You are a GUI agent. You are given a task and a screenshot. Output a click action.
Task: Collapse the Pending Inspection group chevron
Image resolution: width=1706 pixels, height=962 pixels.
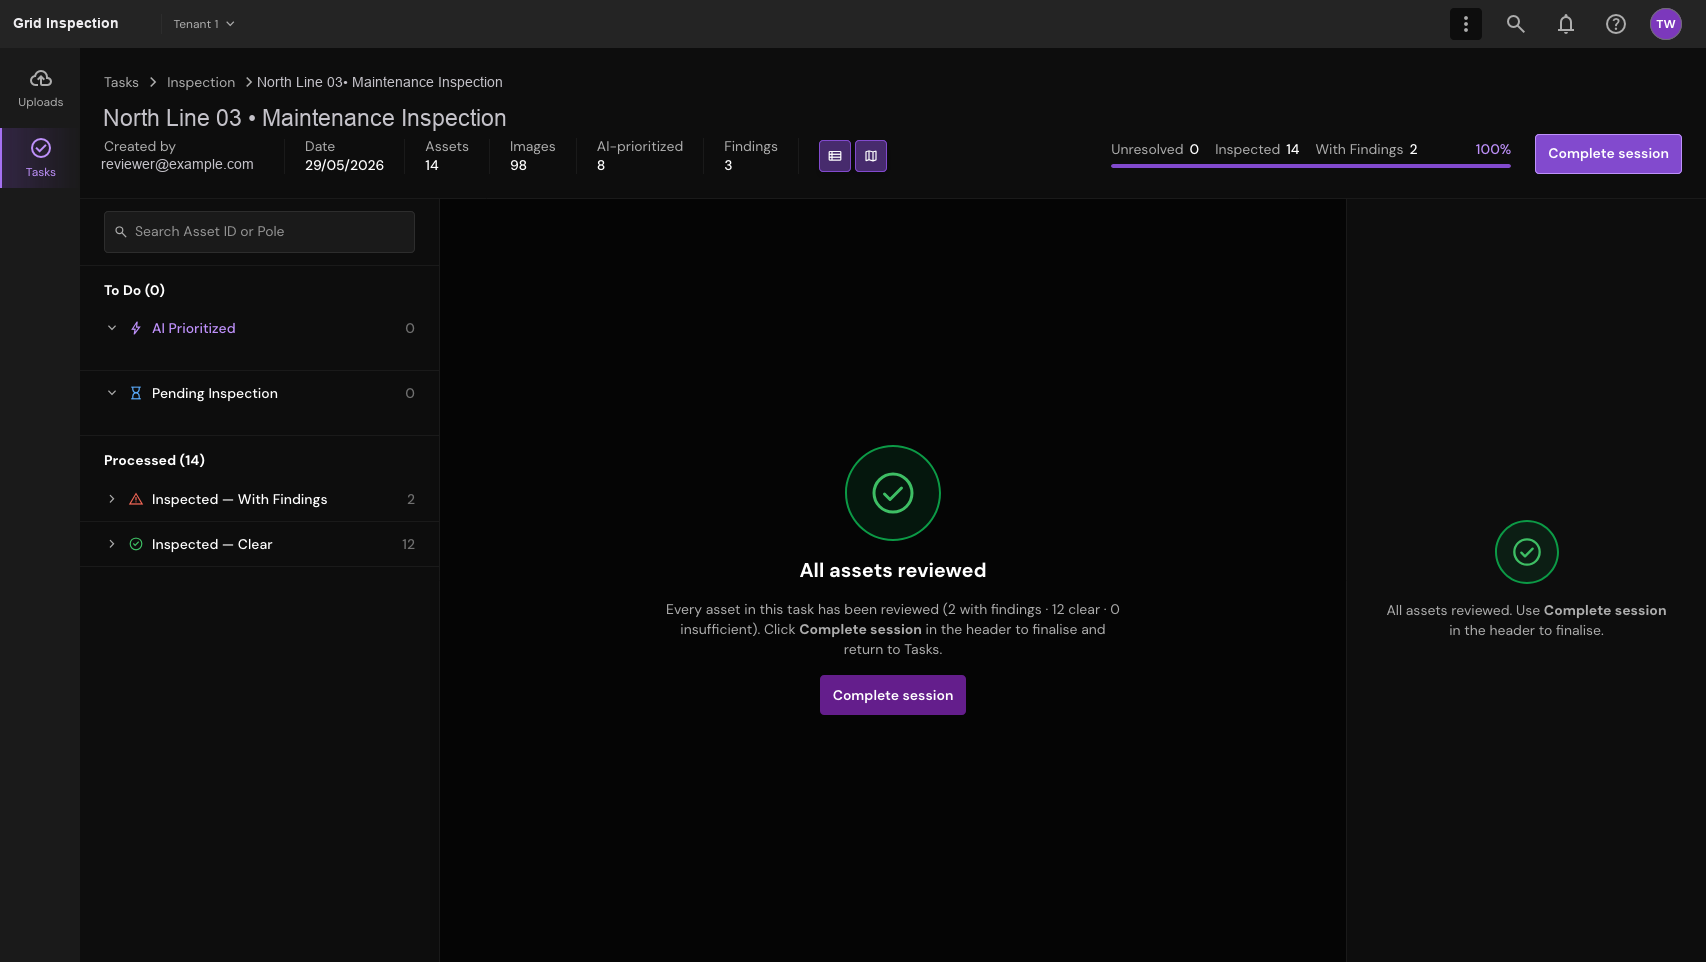point(112,393)
